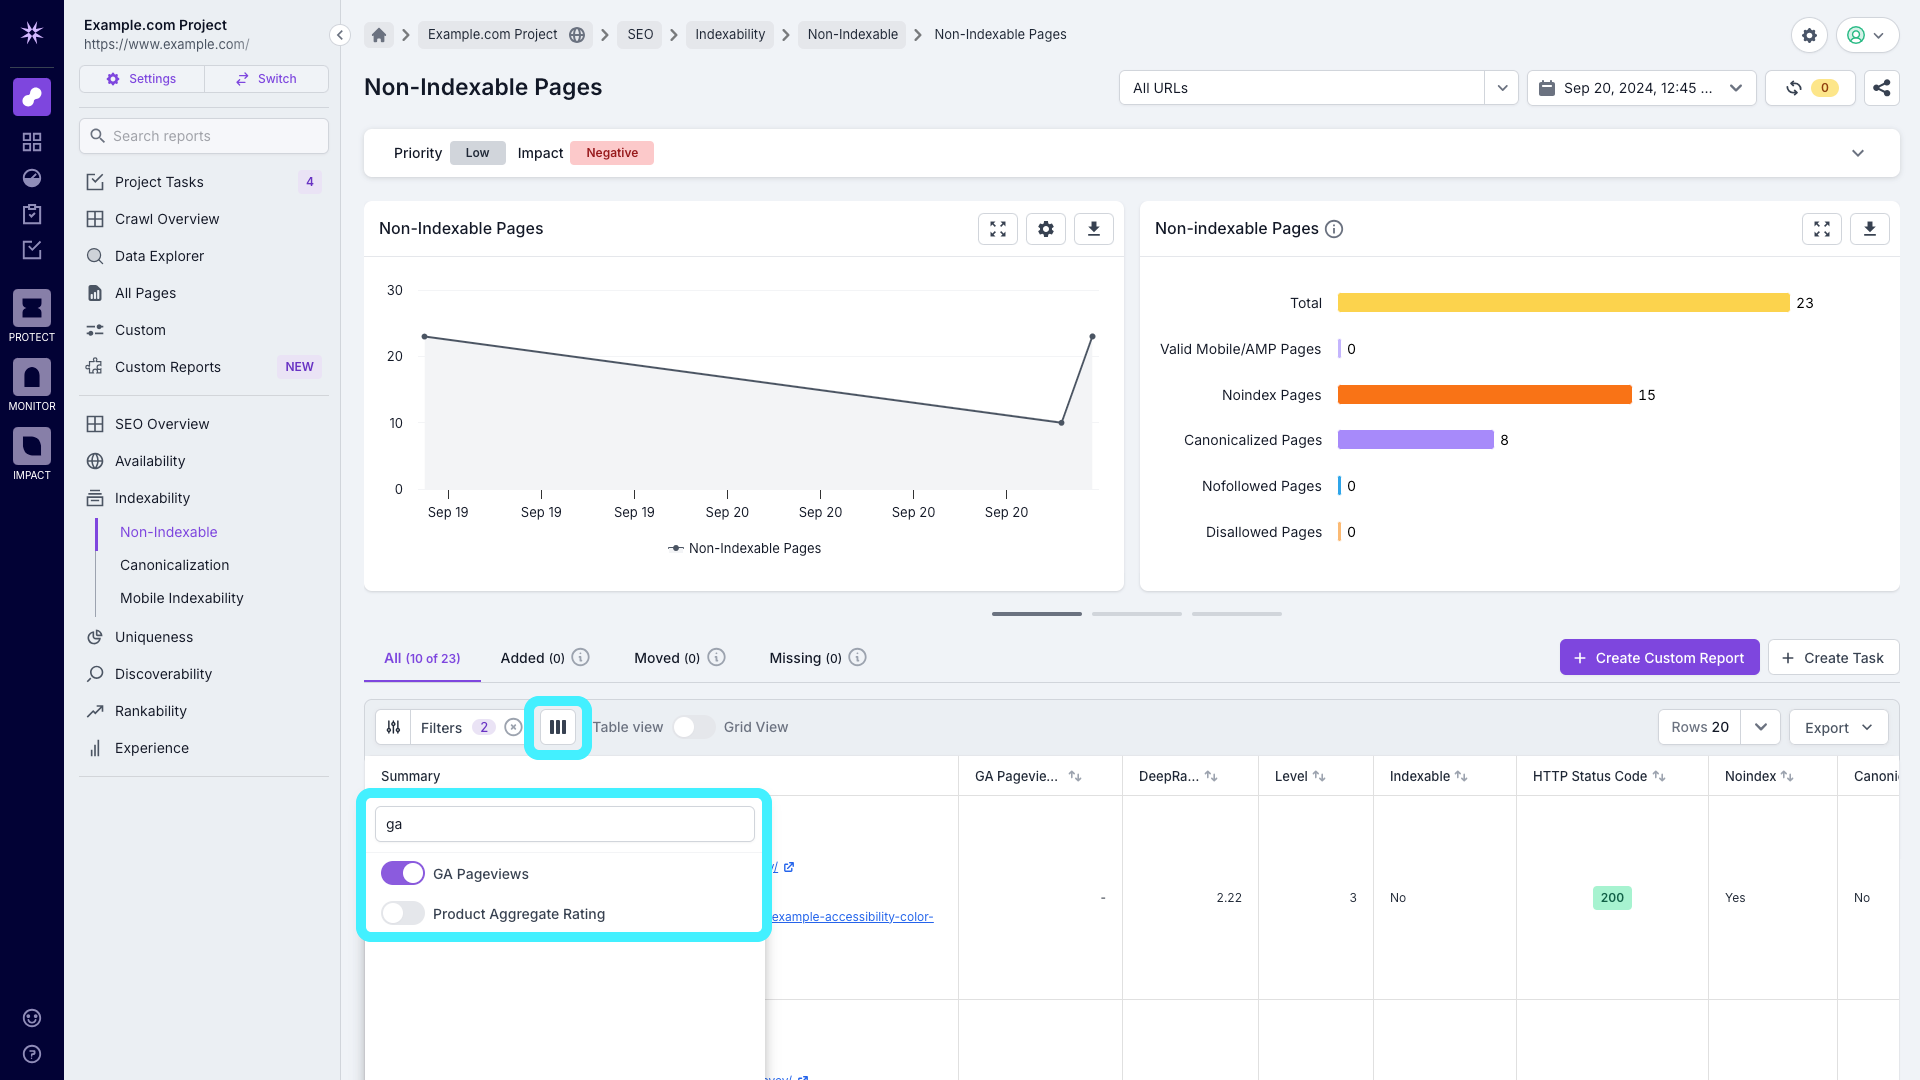
Task: Open the Non-Indexable Pages chart settings gear
Action: [1045, 228]
